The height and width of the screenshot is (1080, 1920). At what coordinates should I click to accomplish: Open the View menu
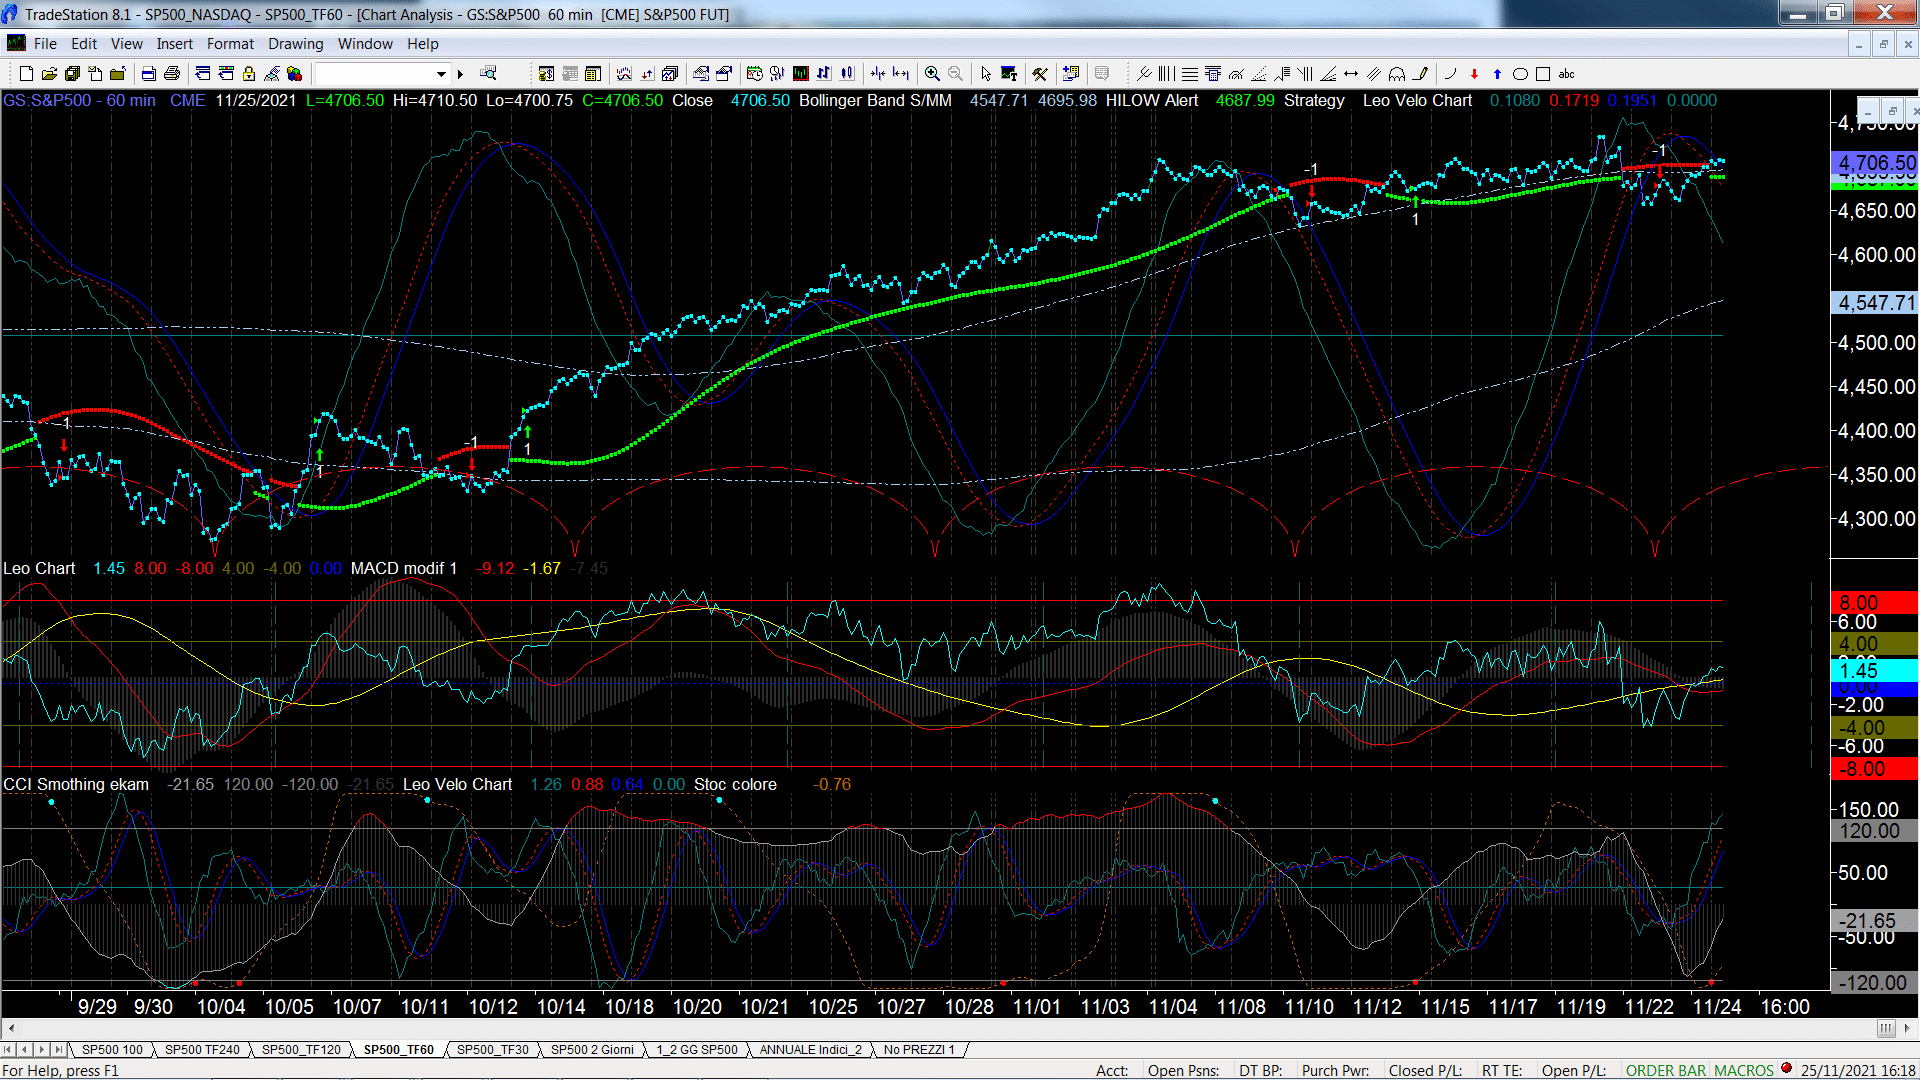(x=127, y=44)
